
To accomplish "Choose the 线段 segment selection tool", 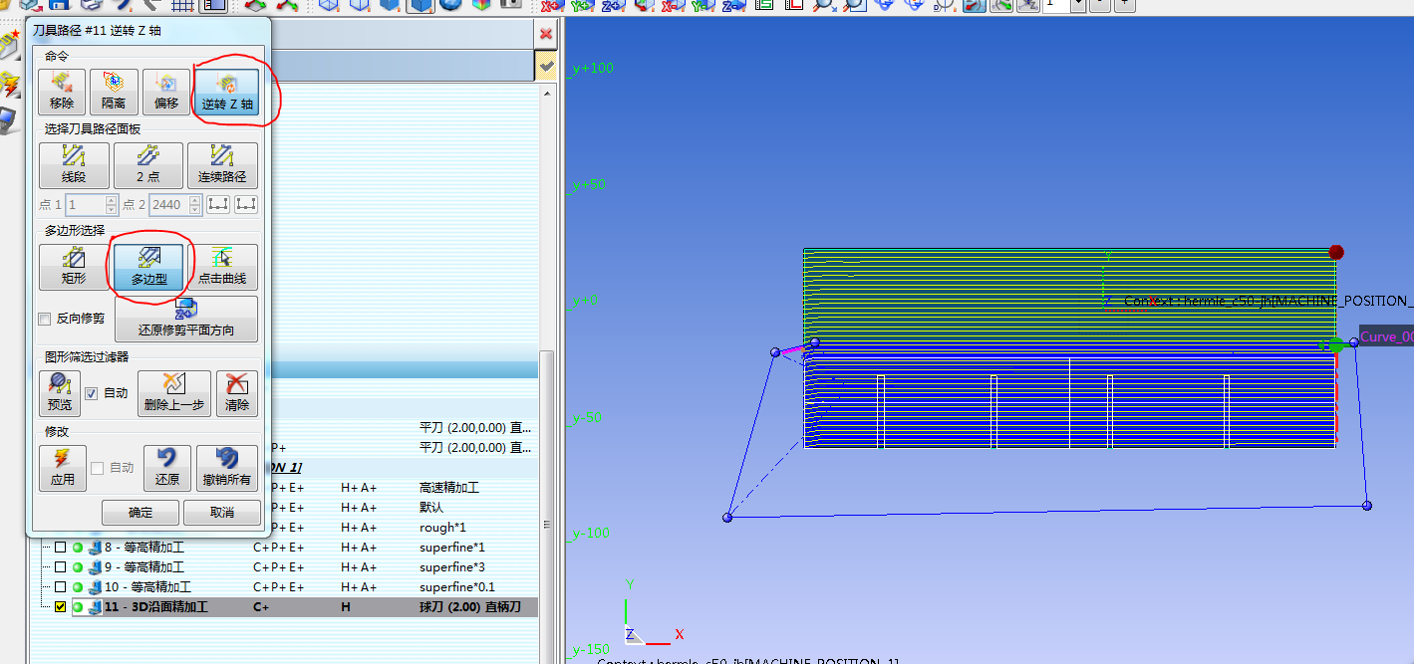I will pyautogui.click(x=74, y=165).
